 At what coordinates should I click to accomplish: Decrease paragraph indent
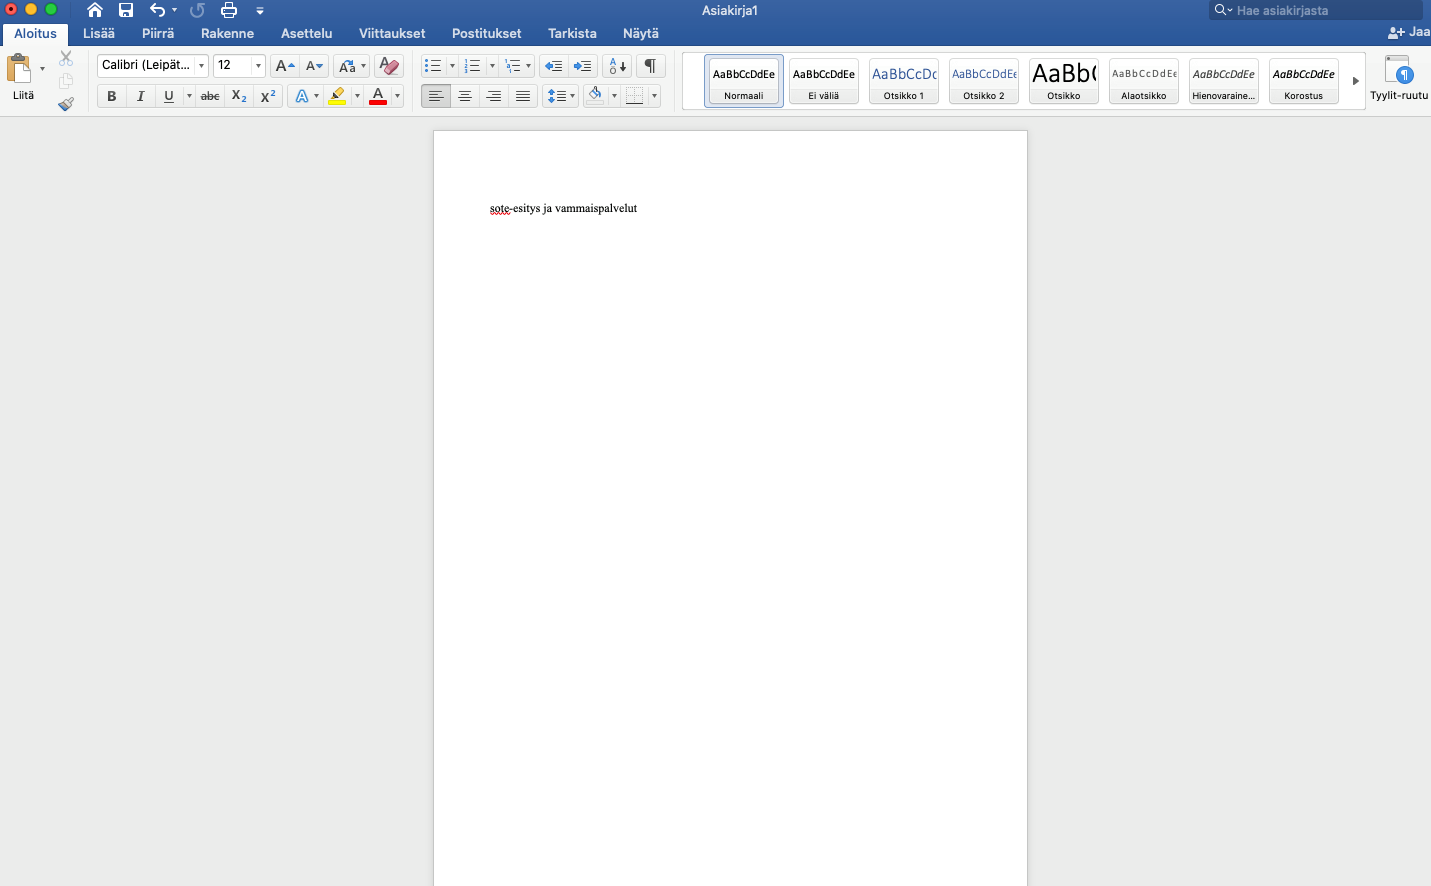[553, 66]
